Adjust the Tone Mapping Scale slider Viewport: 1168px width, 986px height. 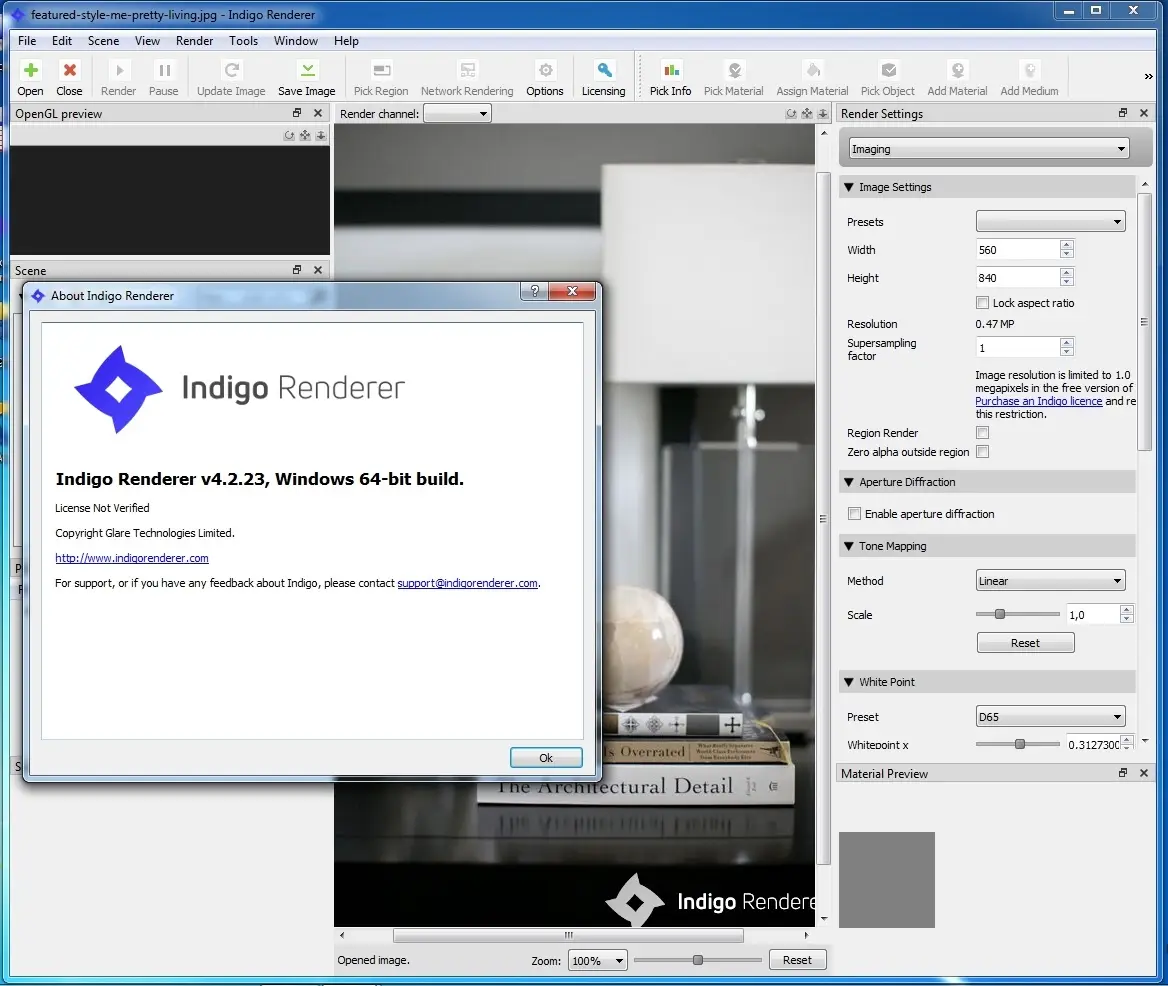(x=1018, y=614)
